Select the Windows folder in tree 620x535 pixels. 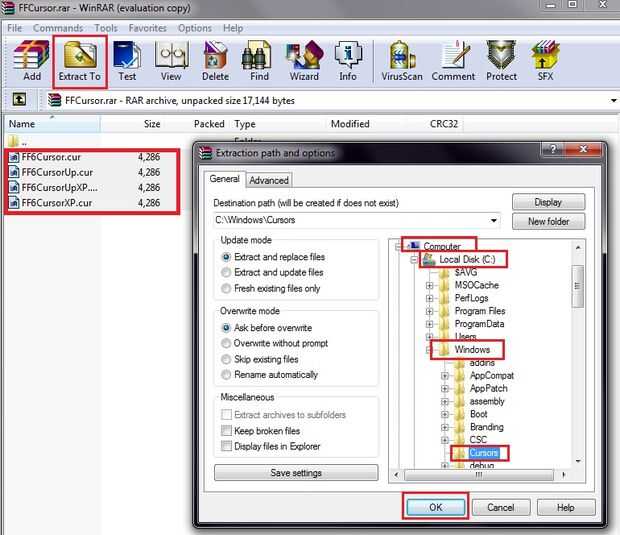coord(472,350)
